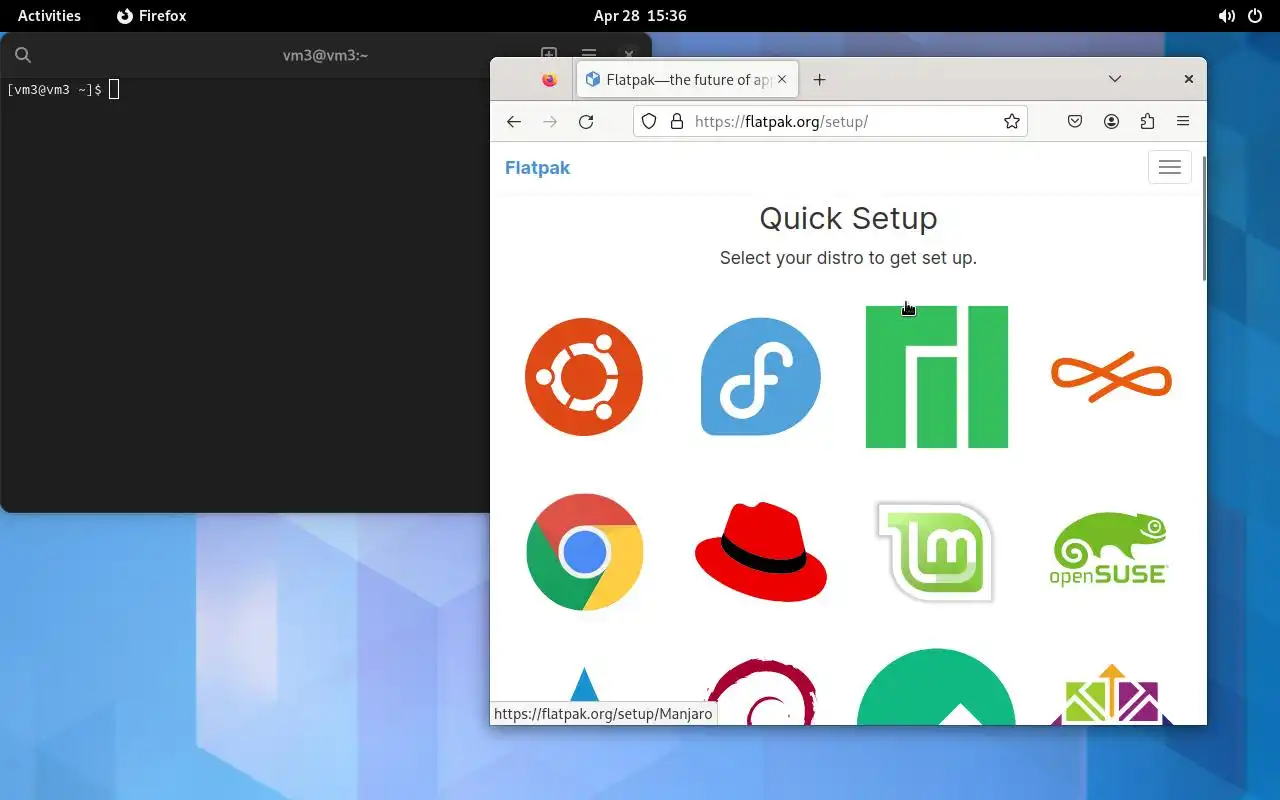Bookmark this page with the star icon
Screen dimensions: 1280x800
pyautogui.click(x=1012, y=121)
